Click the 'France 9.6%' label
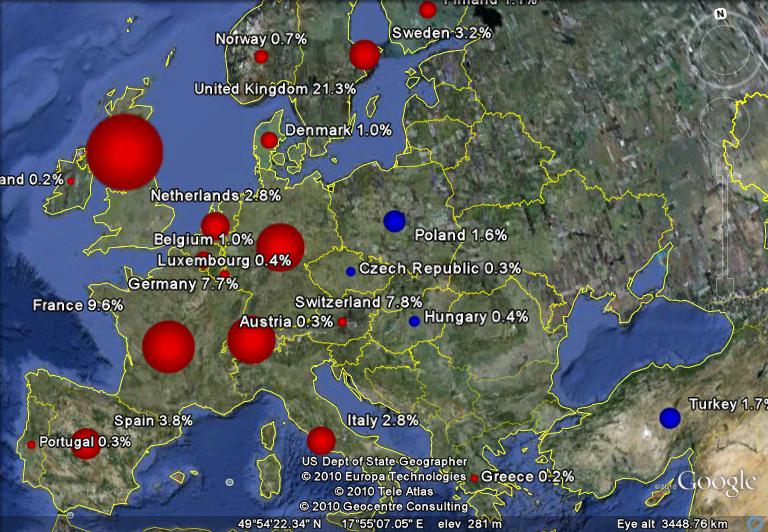 [78, 305]
